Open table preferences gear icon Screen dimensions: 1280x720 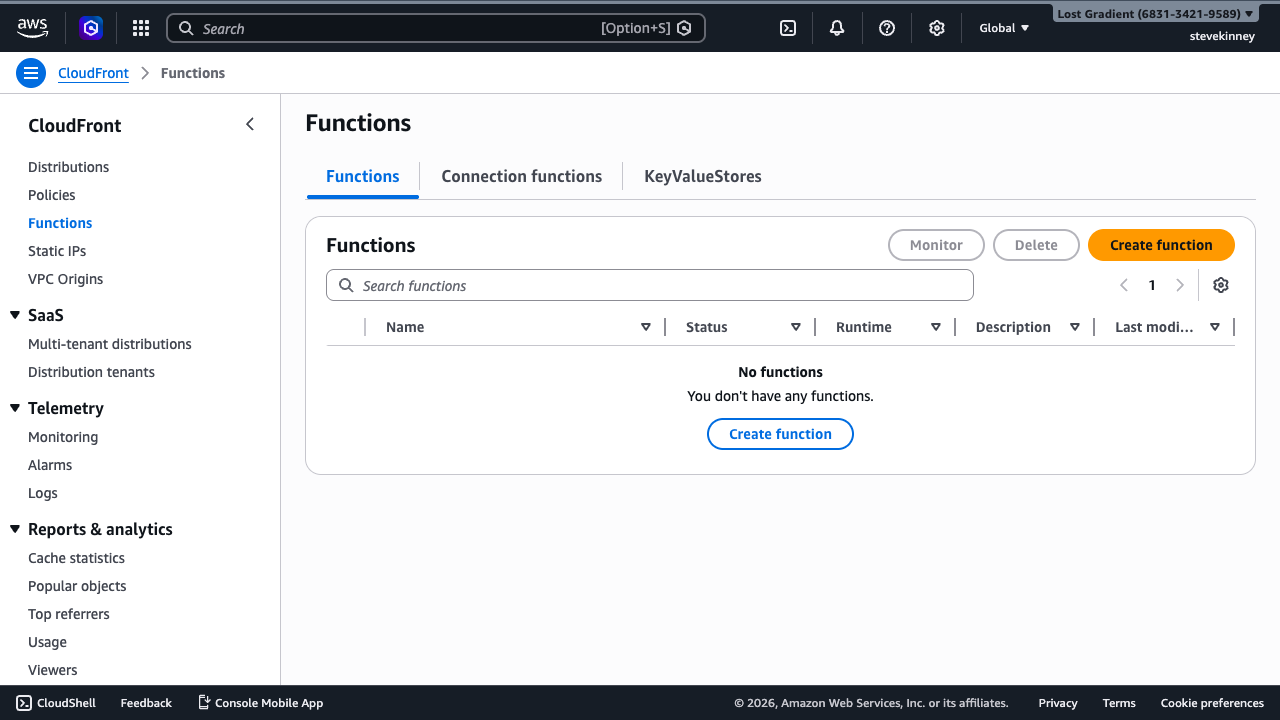[1221, 285]
